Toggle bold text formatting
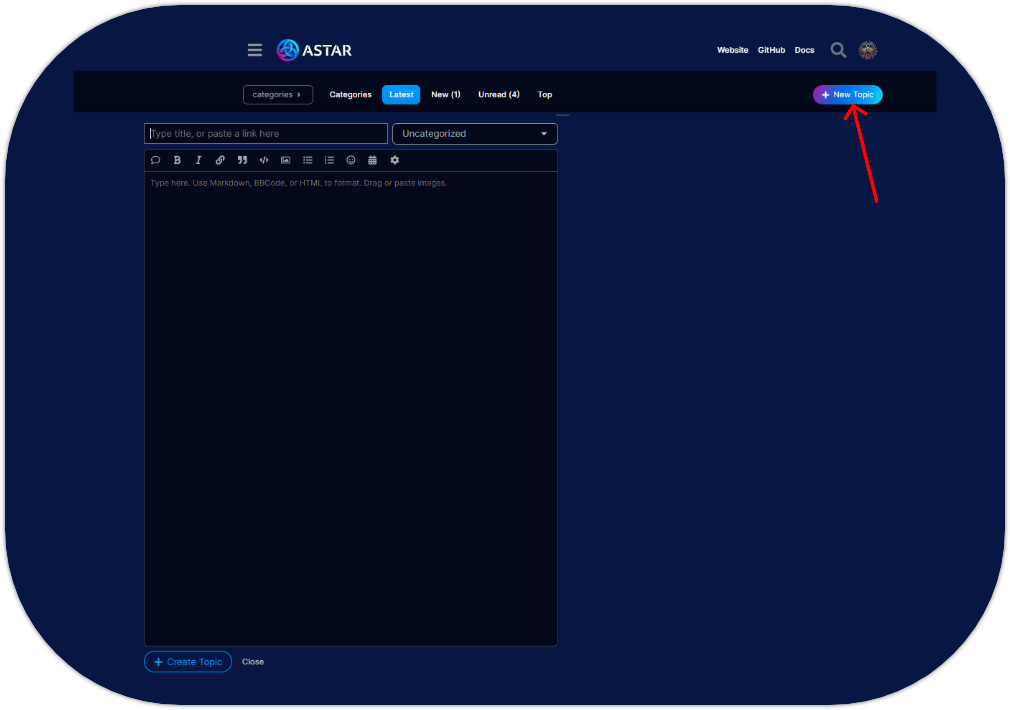The width and height of the screenshot is (1010, 710). 177,160
